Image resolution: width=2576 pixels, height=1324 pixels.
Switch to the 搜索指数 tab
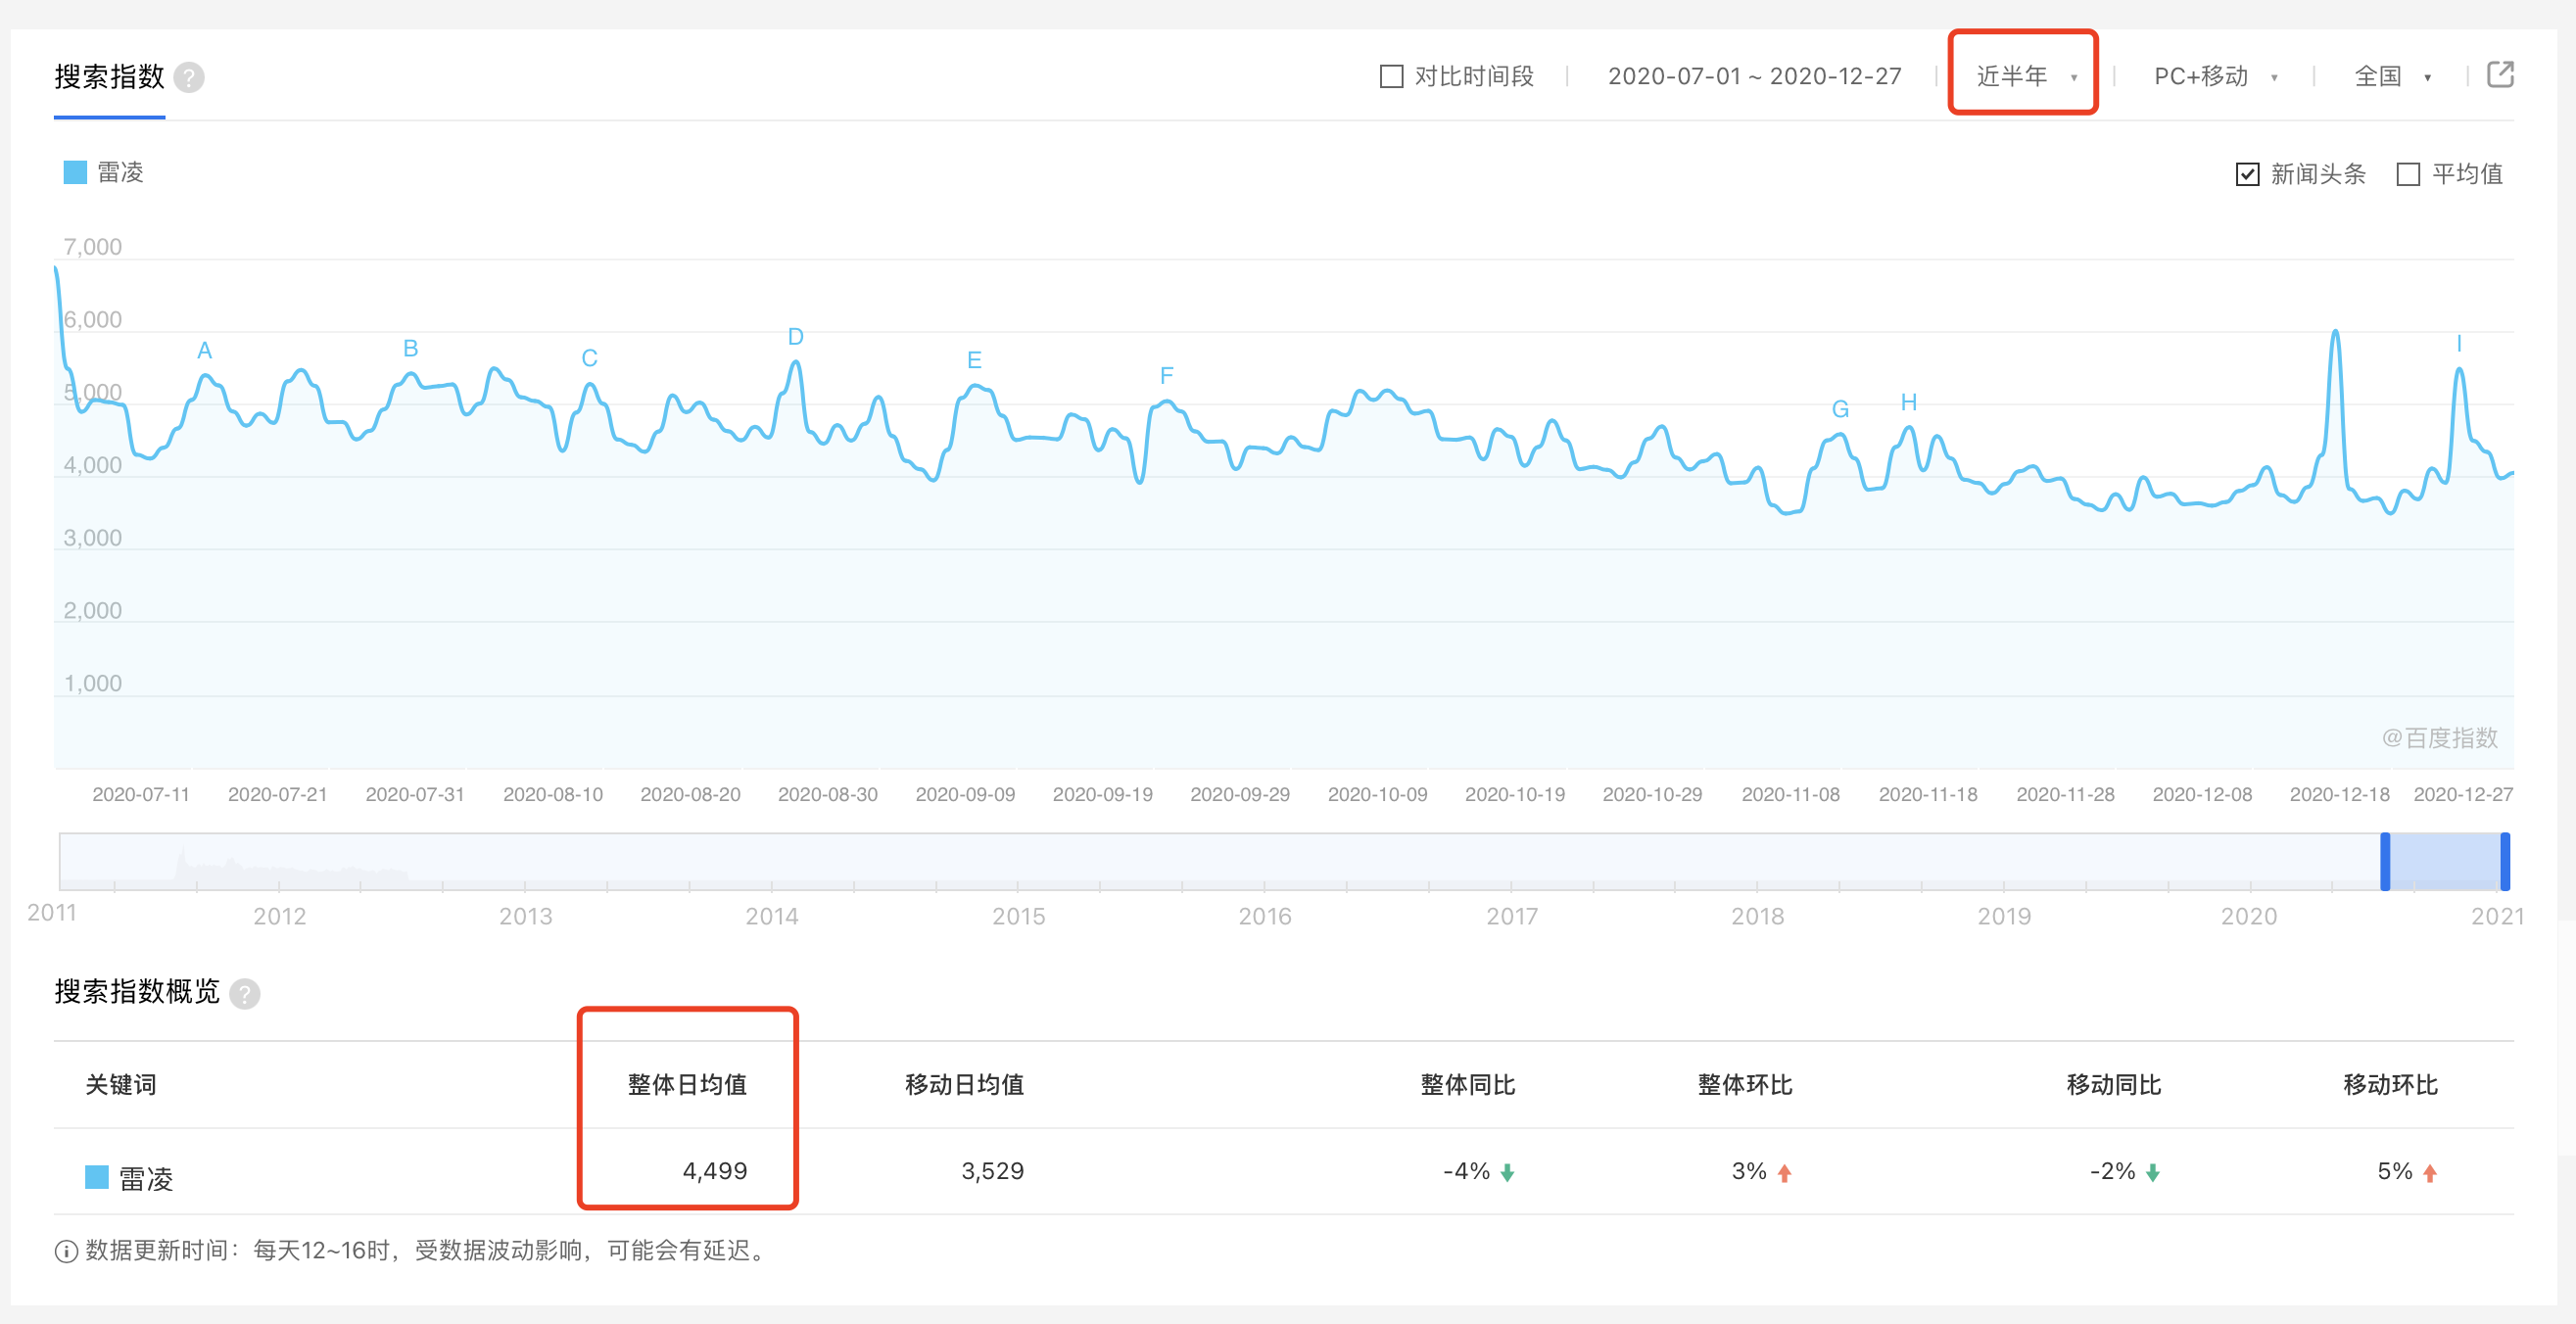click(109, 77)
